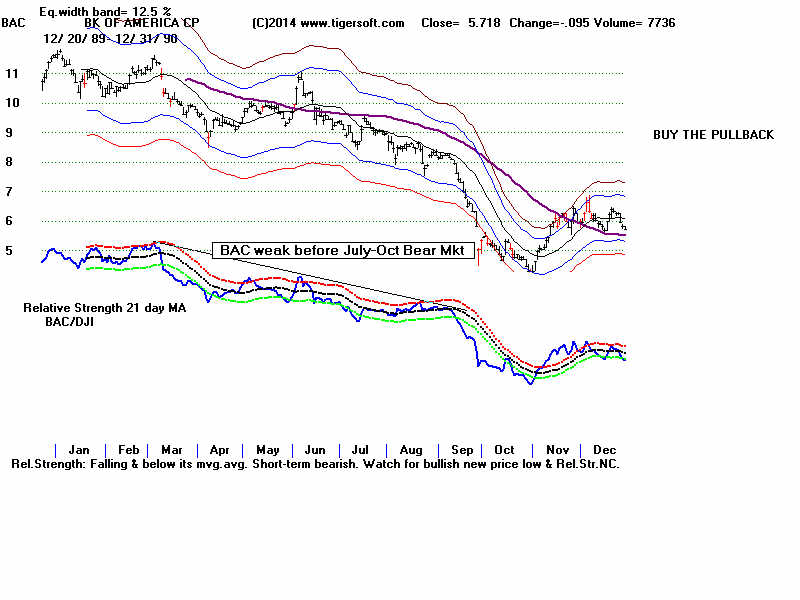Click the price axis label 7

point(9,192)
